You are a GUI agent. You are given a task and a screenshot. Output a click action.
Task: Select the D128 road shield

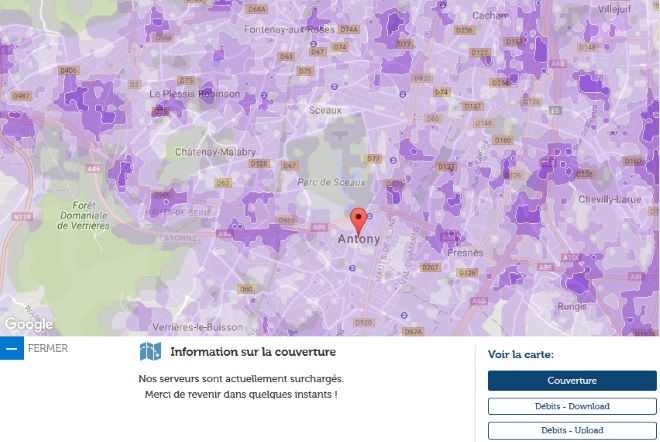pos(259,164)
